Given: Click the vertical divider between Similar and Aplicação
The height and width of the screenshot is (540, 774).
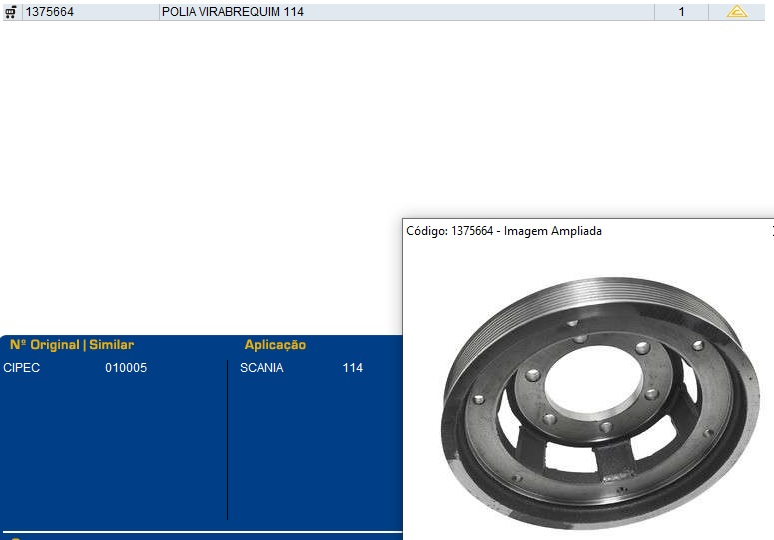Looking at the screenshot, I should pos(228,440).
